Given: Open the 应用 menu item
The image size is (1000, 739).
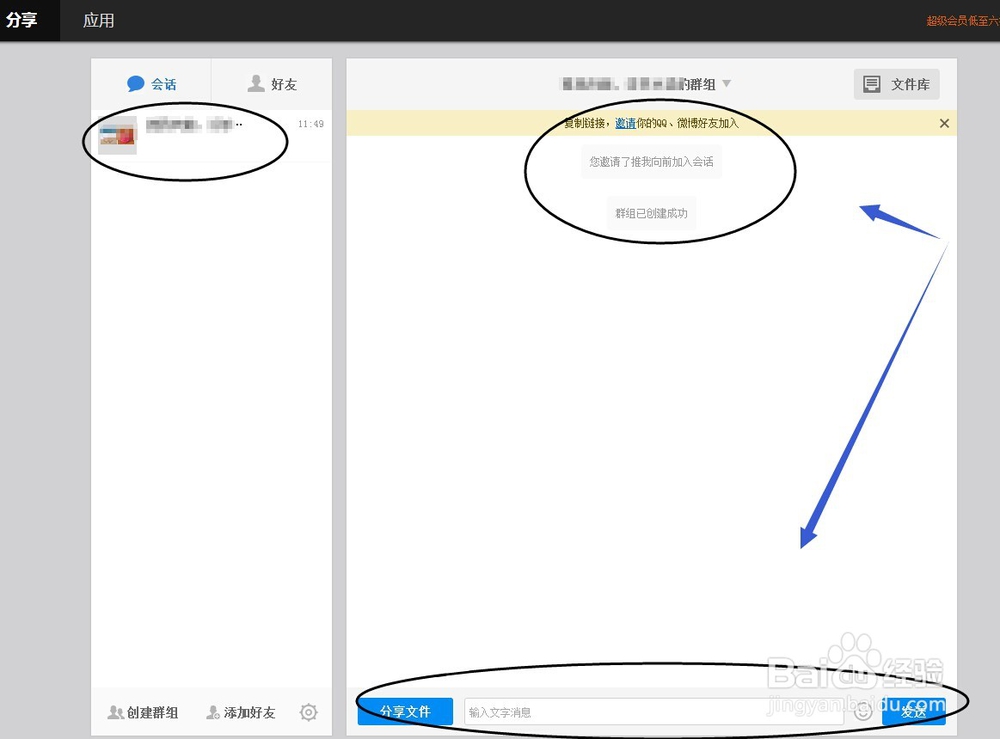Looking at the screenshot, I should pyautogui.click(x=100, y=20).
